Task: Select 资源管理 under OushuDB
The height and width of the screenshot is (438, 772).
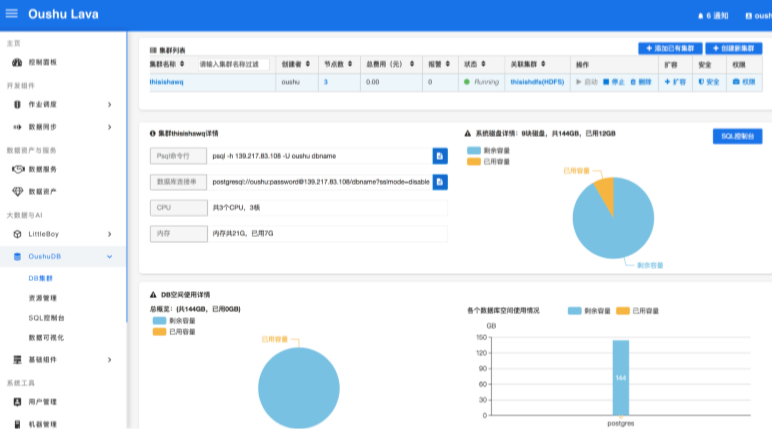Action: click(43, 298)
